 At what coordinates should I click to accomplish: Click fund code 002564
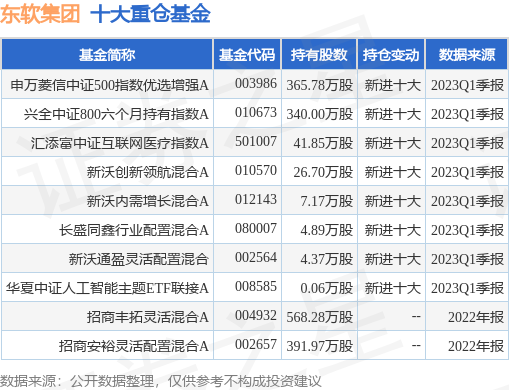[x=256, y=257]
